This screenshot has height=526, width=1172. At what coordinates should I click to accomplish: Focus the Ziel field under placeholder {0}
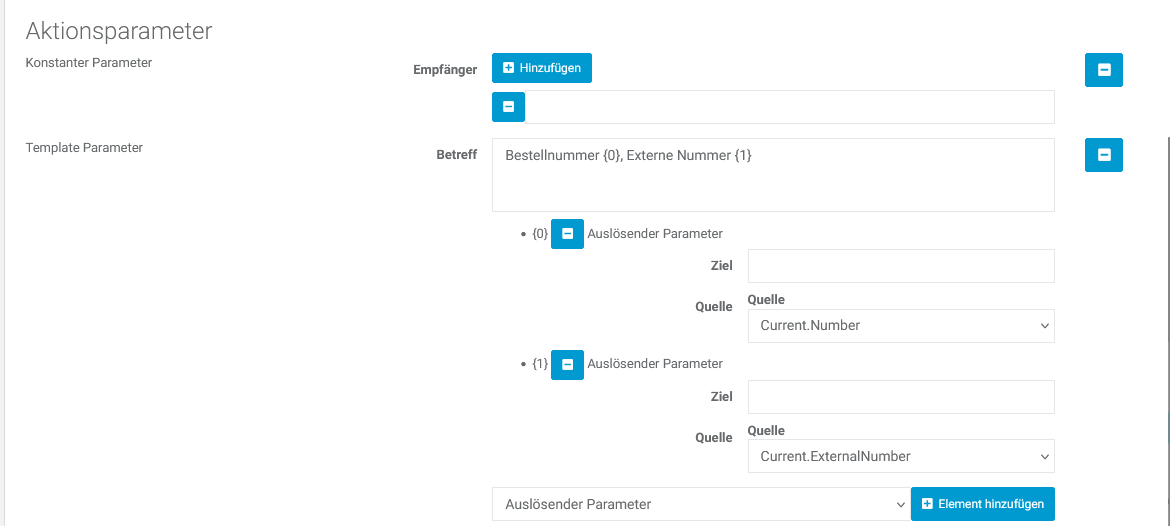click(901, 266)
